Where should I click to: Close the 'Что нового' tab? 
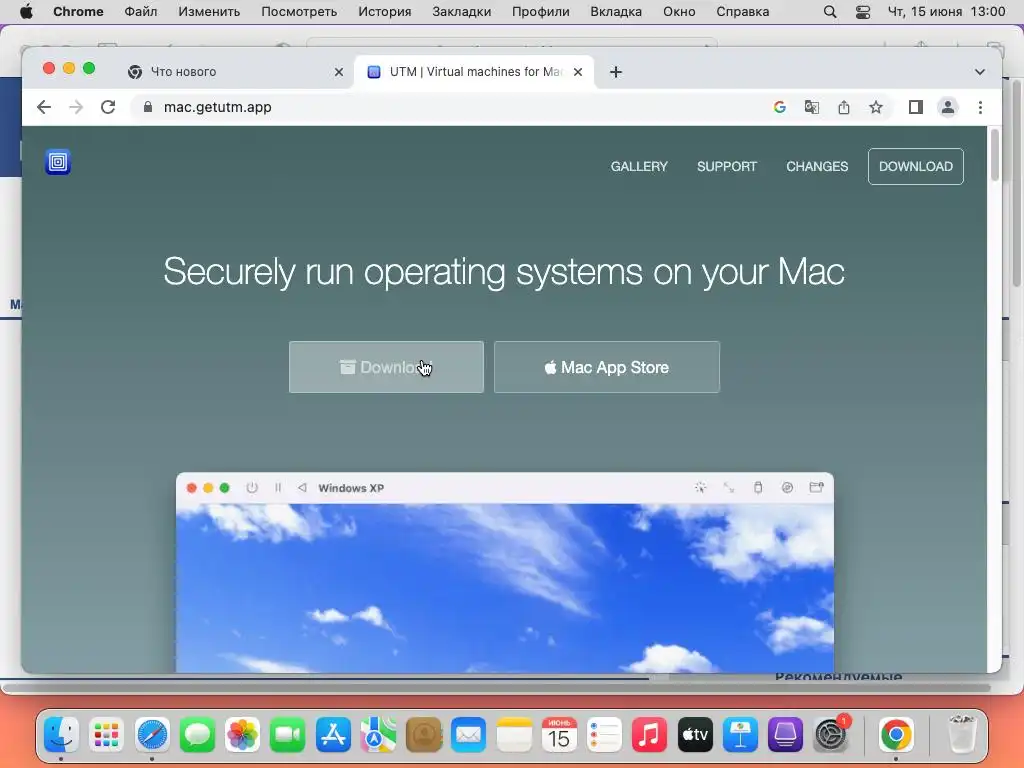click(339, 72)
